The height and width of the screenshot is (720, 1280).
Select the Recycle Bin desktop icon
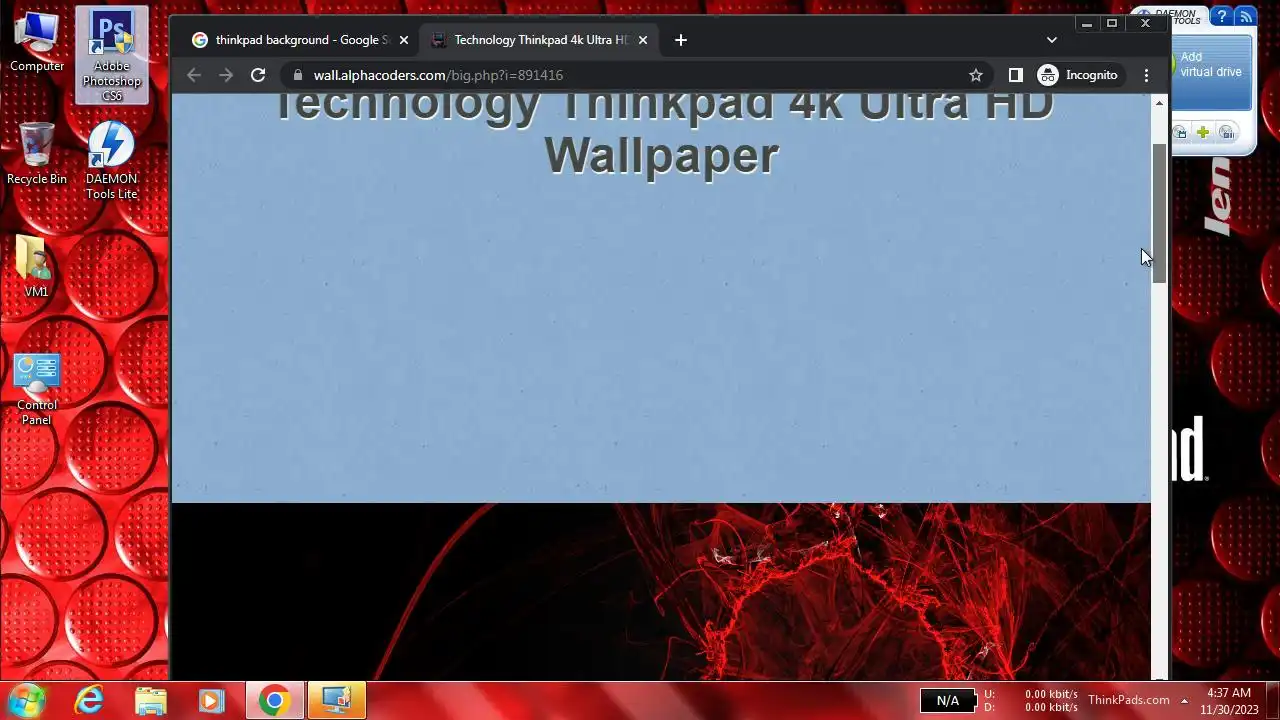(37, 154)
